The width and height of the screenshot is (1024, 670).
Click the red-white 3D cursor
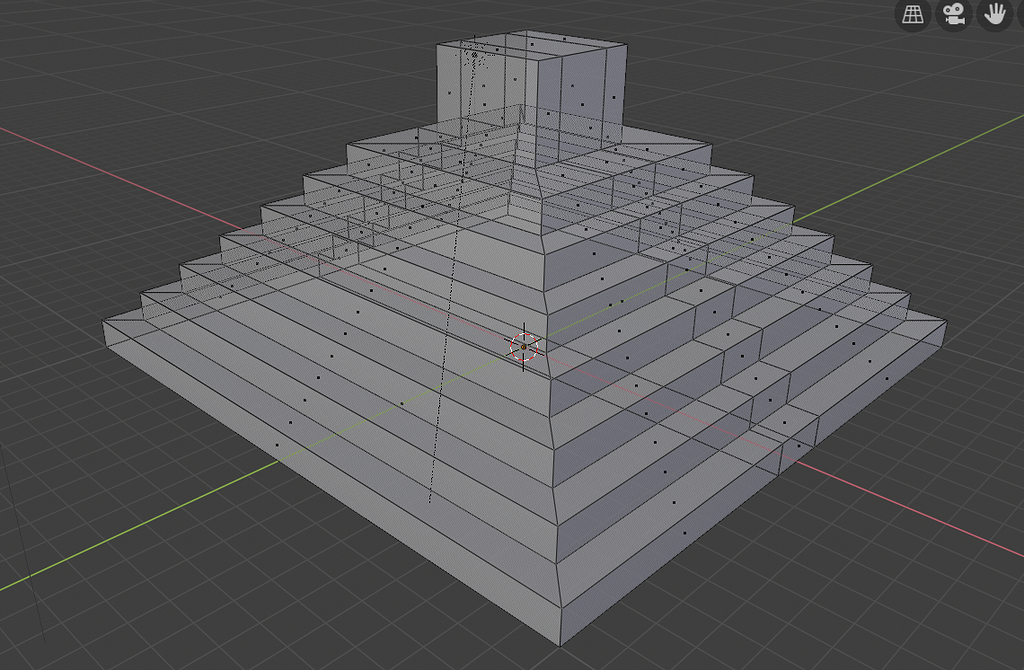(x=523, y=346)
